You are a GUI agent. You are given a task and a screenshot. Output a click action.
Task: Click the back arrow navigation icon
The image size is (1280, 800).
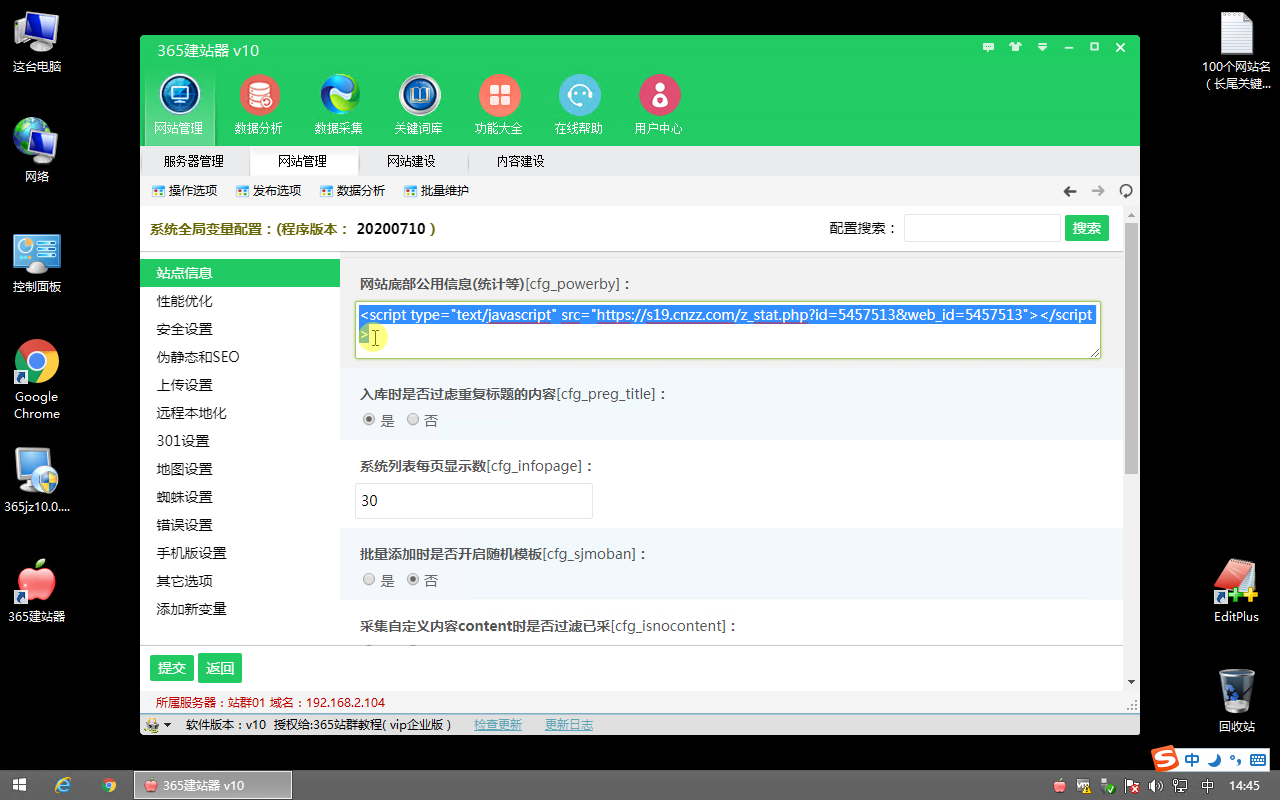click(1070, 191)
